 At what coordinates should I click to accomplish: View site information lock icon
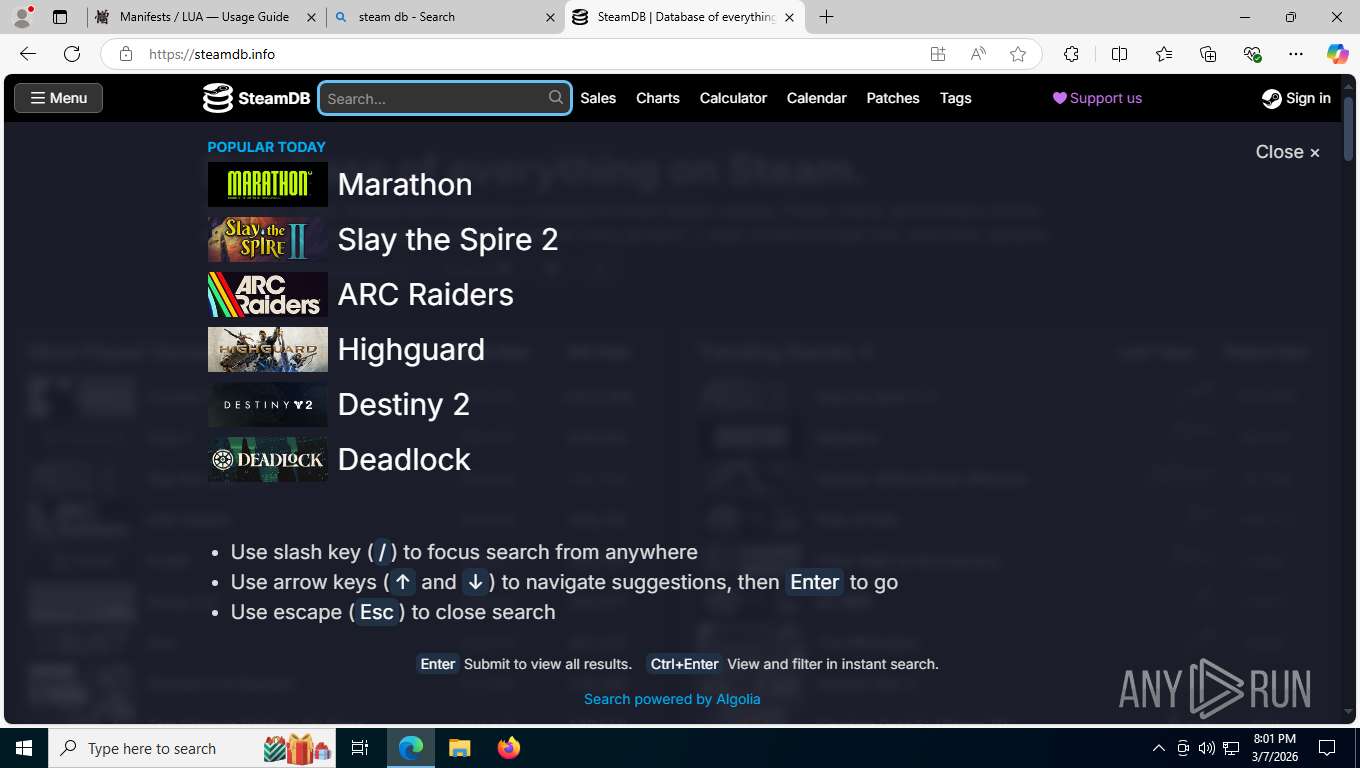(125, 54)
